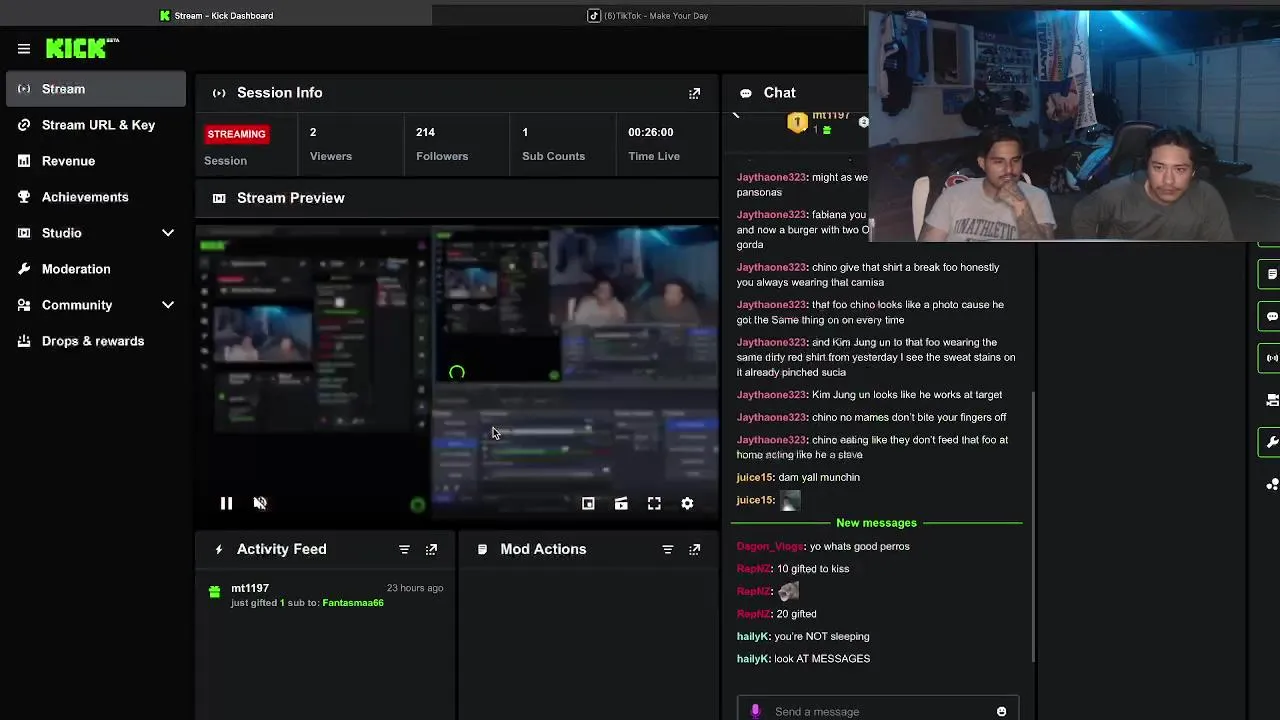Click the gold rank badge in chat

click(x=797, y=123)
